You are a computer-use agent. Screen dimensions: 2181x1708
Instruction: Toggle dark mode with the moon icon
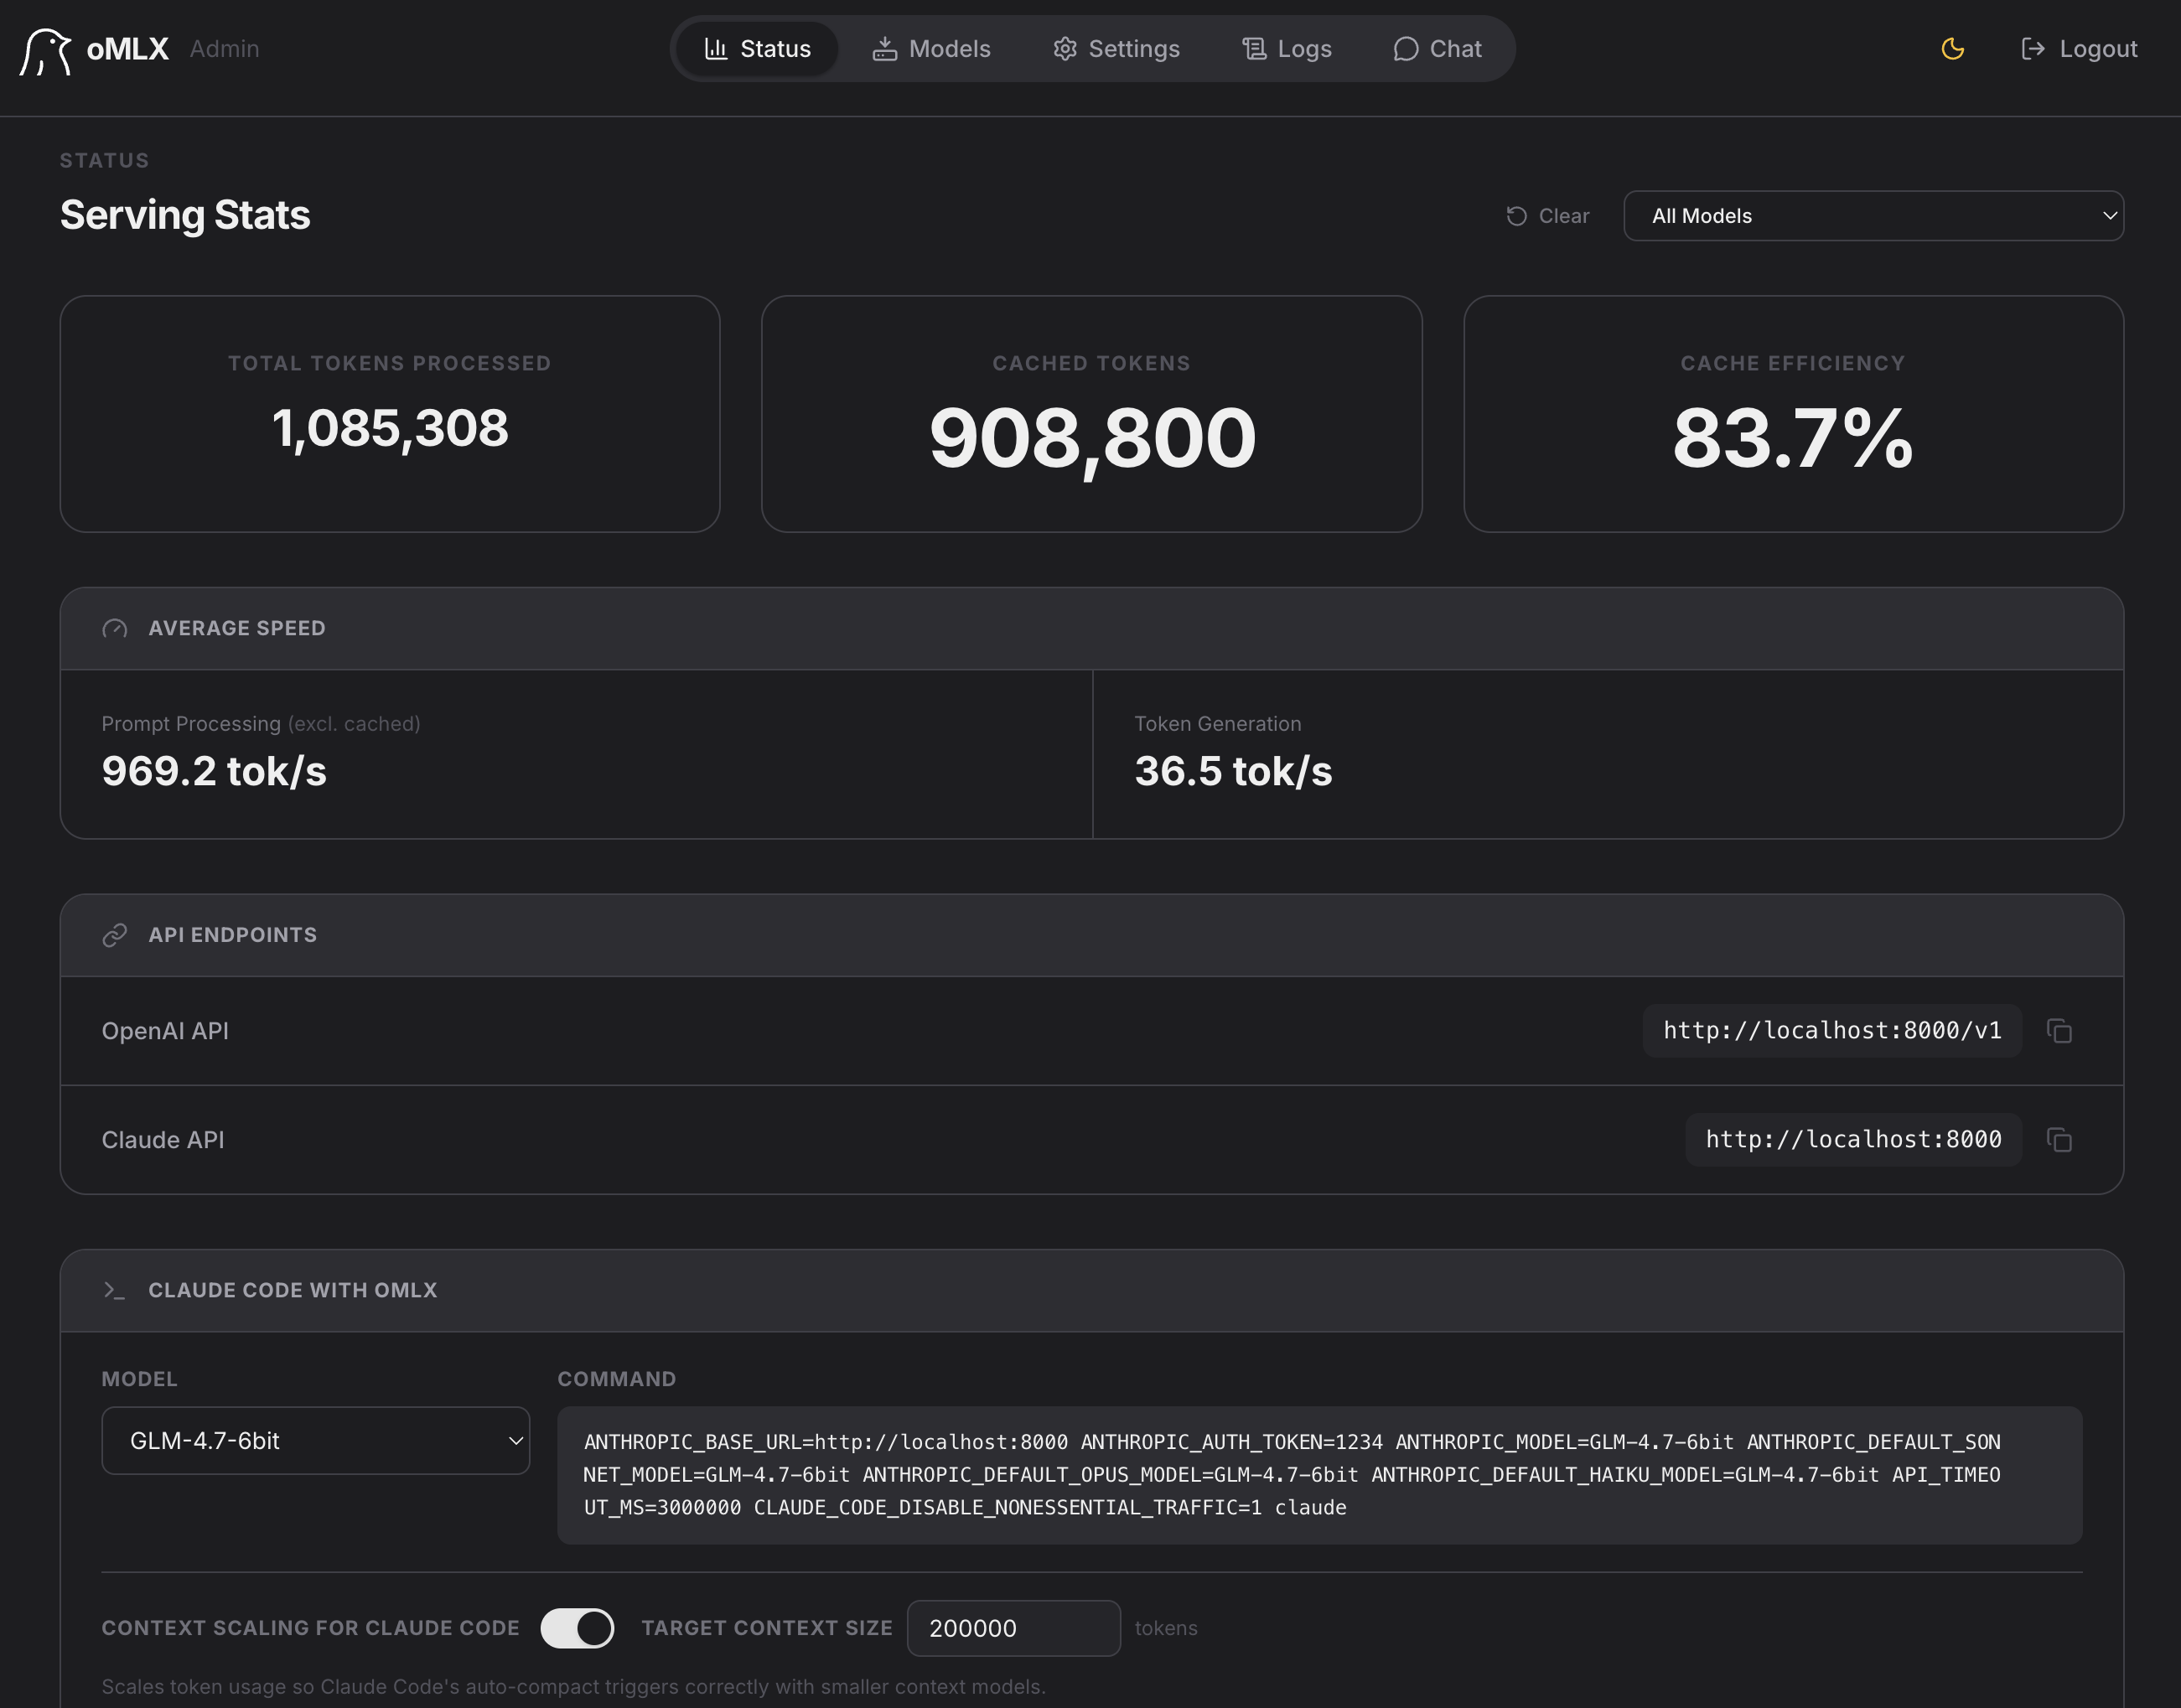pyautogui.click(x=1952, y=49)
